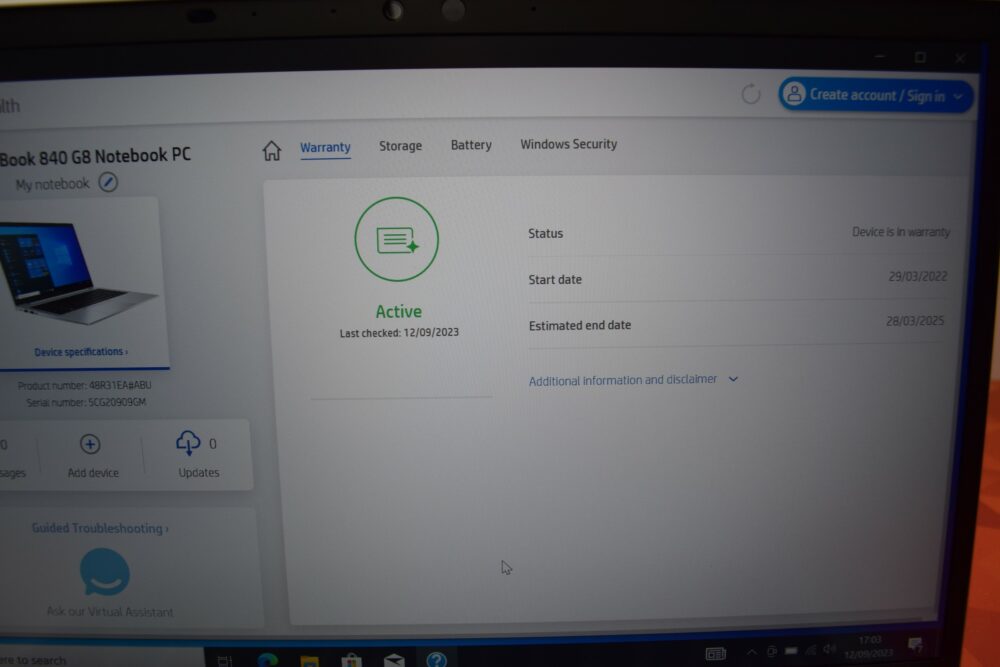Open the News and interests taskbar widget
Screen dimensions: 1000x667
[716, 653]
